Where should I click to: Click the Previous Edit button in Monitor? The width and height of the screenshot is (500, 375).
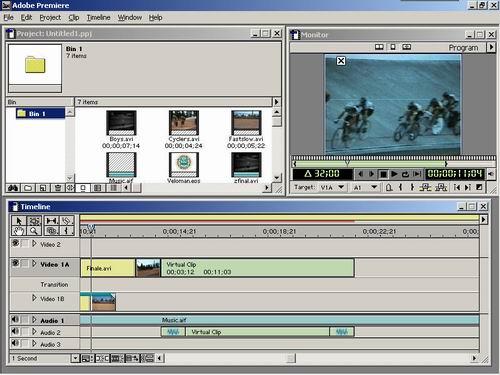457,187
